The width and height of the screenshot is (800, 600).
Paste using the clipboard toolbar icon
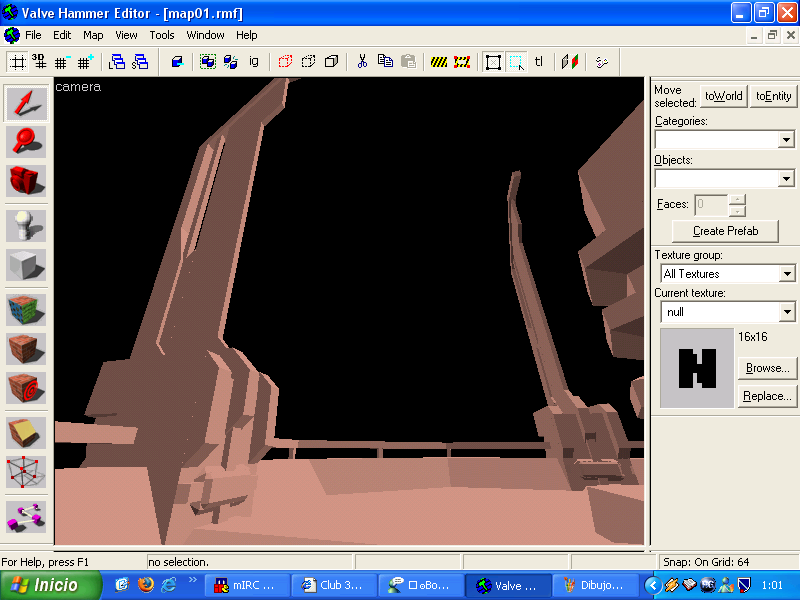click(x=408, y=62)
